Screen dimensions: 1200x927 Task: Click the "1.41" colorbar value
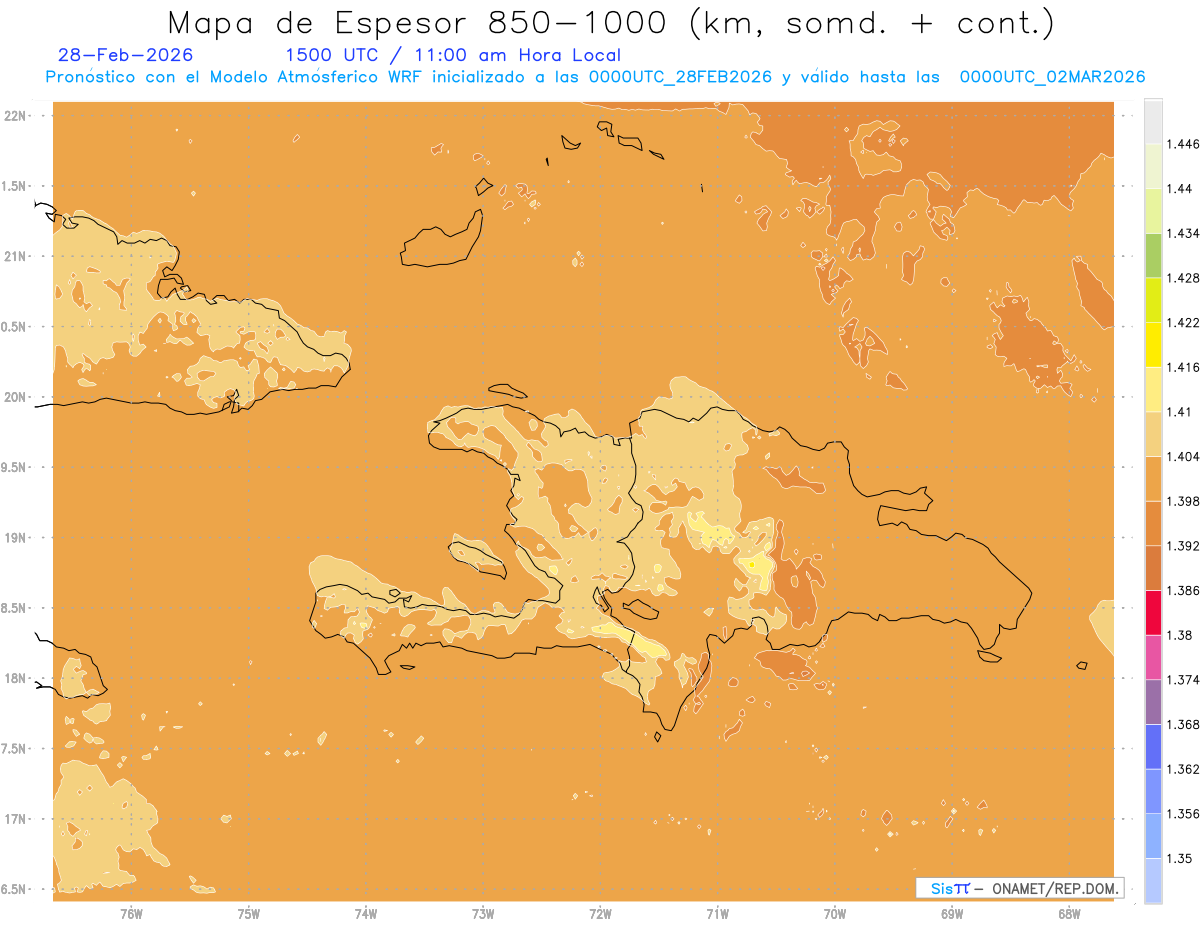(x=1179, y=412)
